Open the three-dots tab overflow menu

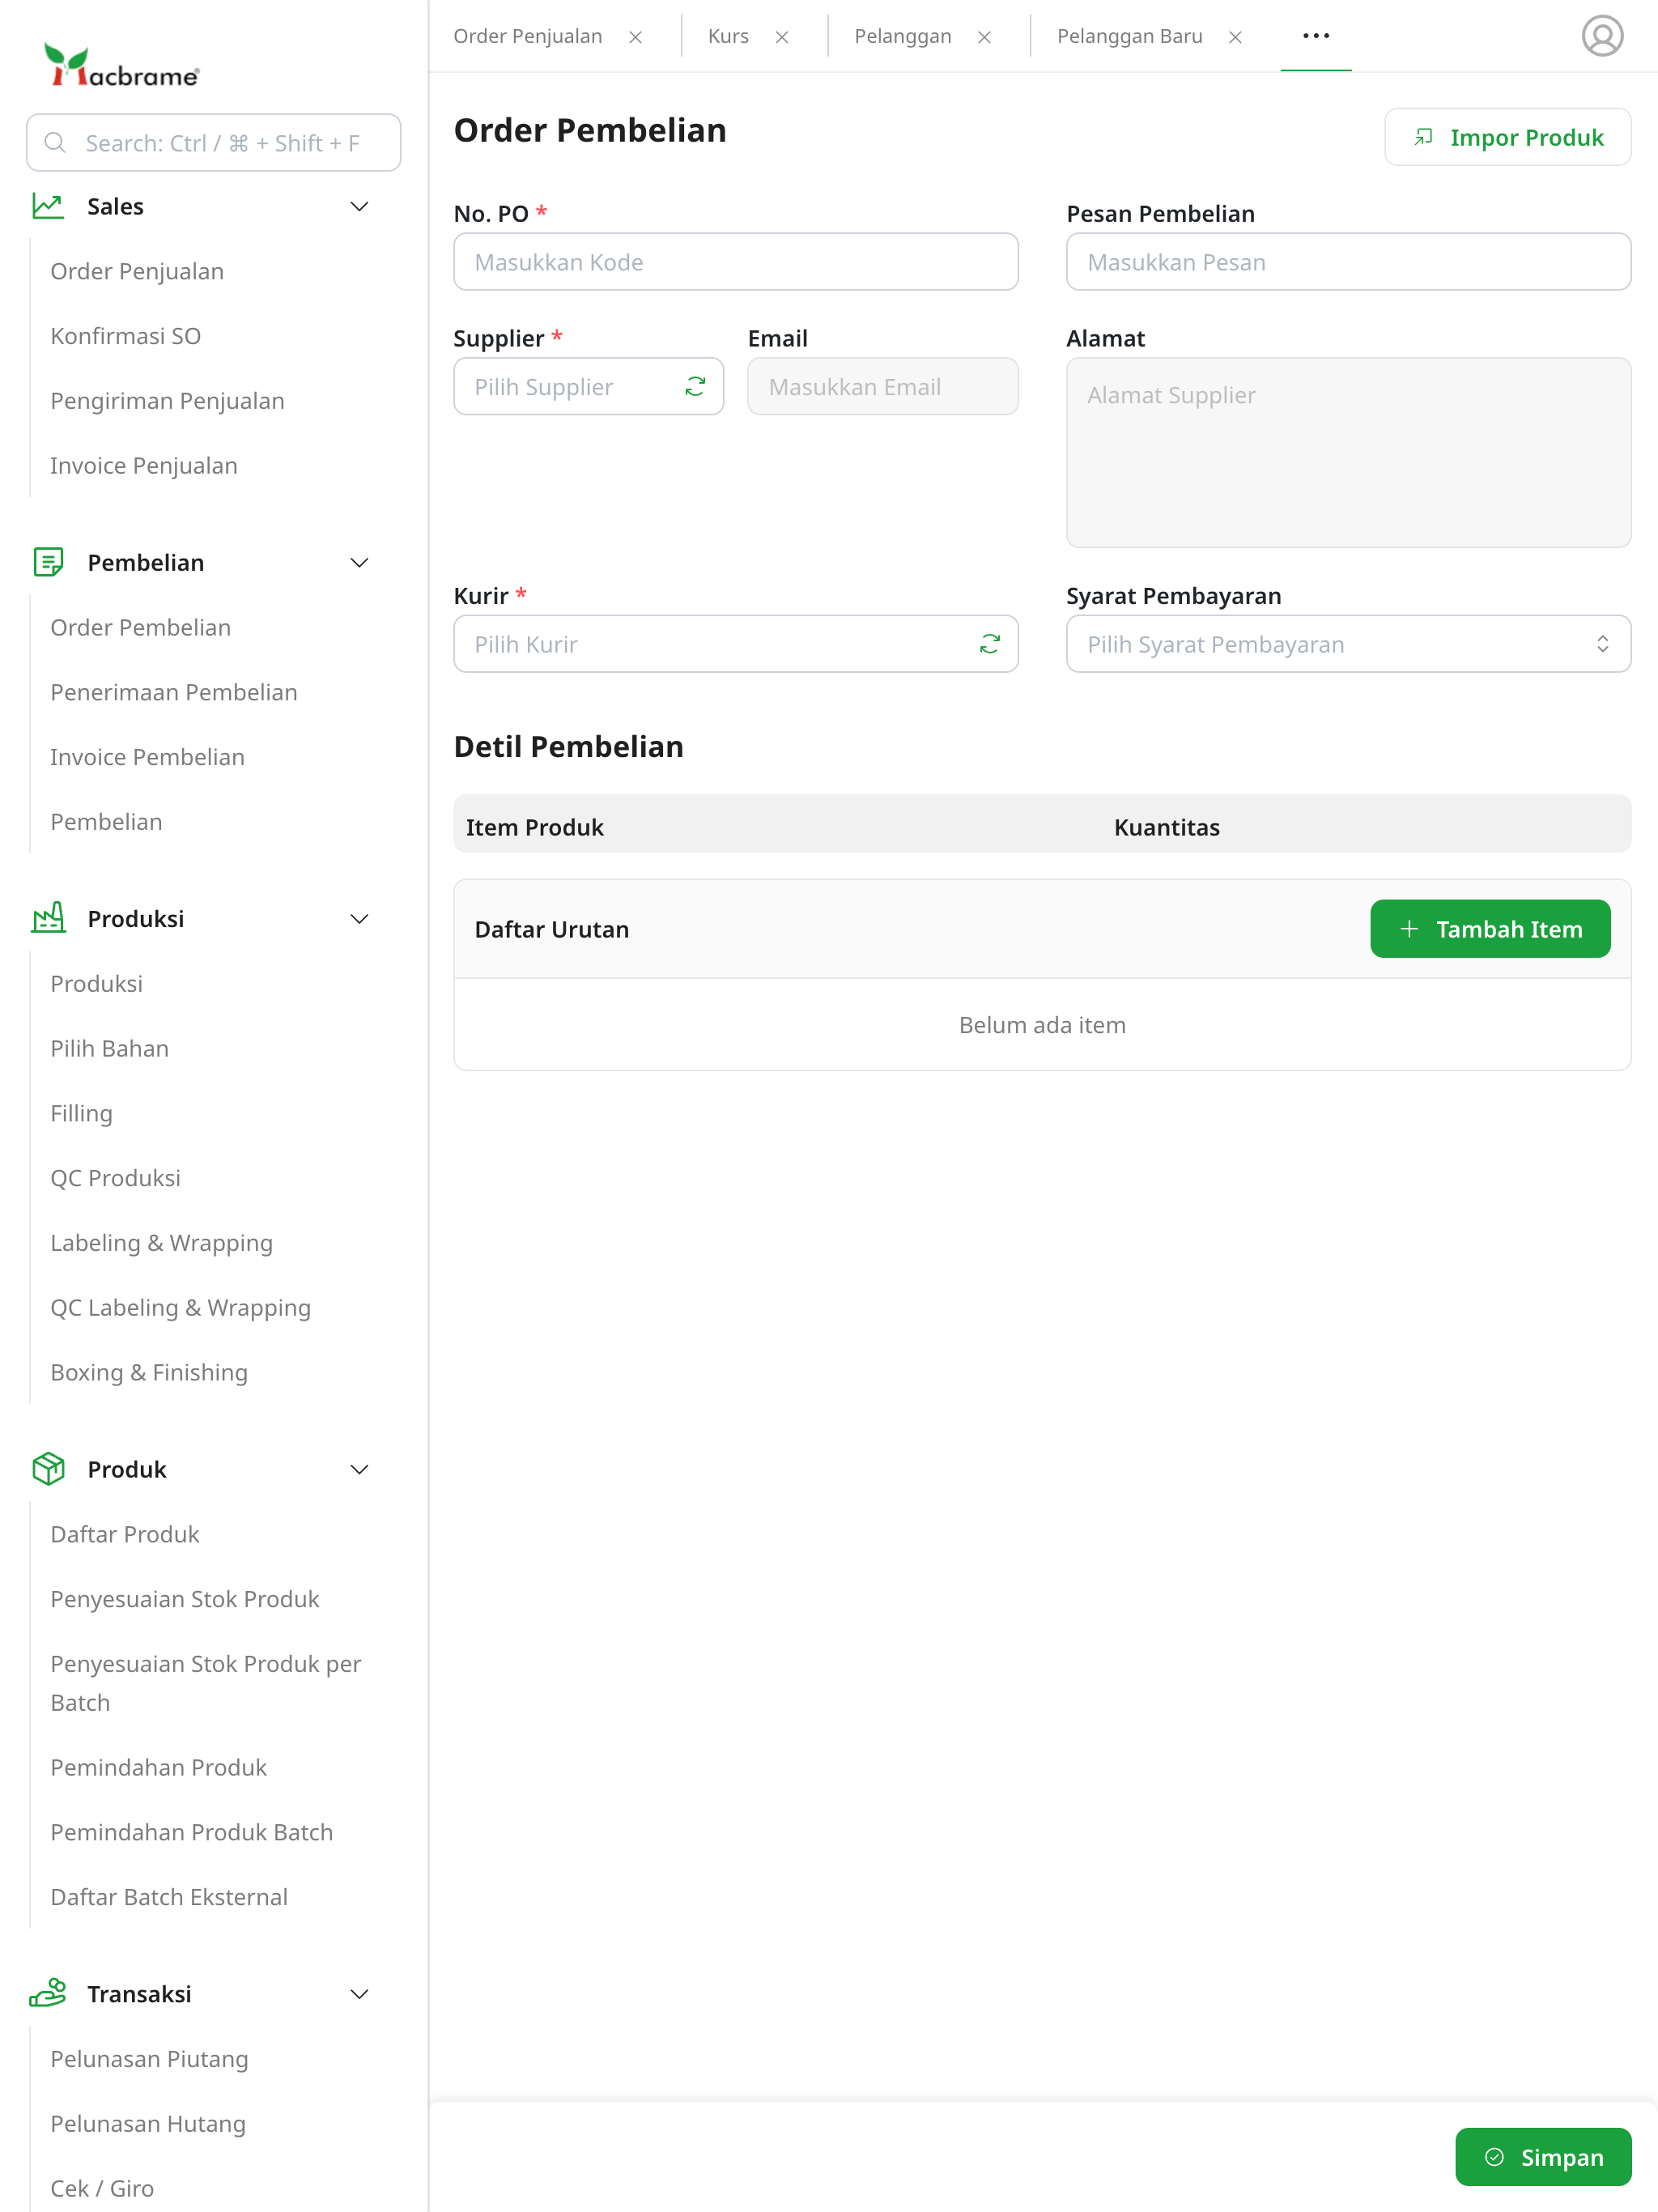point(1315,36)
